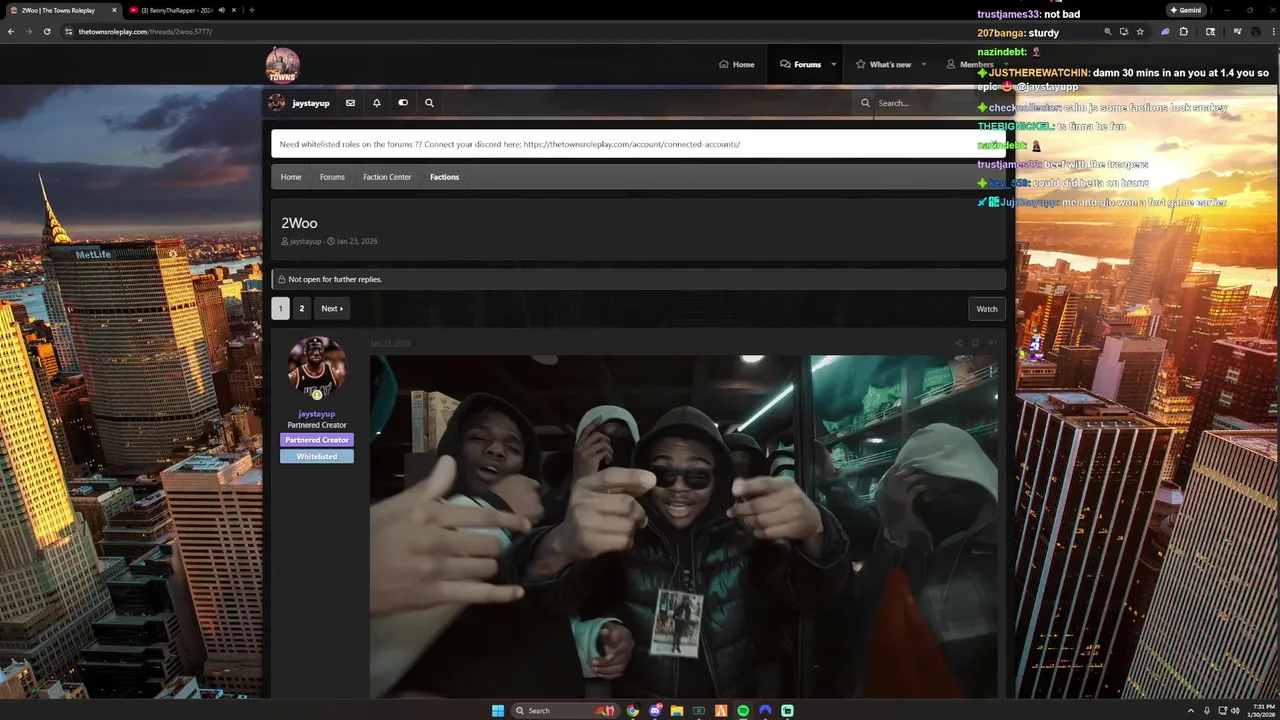The height and width of the screenshot is (720, 1280).
Task: Follow the connected-accounts link in notice
Action: coord(631,144)
